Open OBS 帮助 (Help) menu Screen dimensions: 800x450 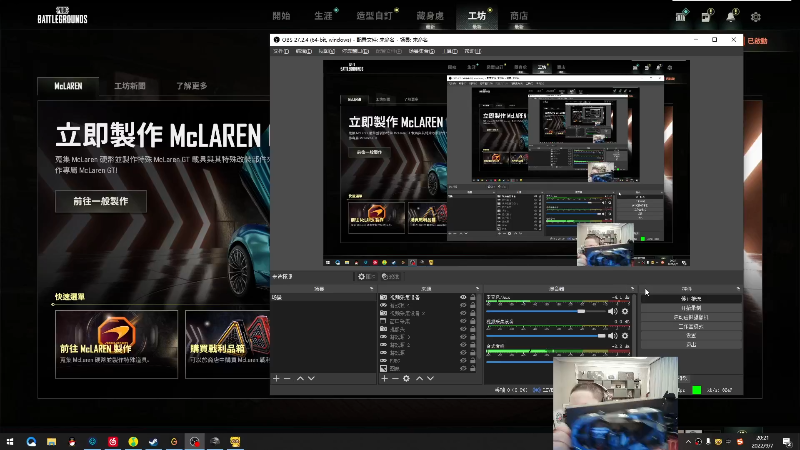473,51
